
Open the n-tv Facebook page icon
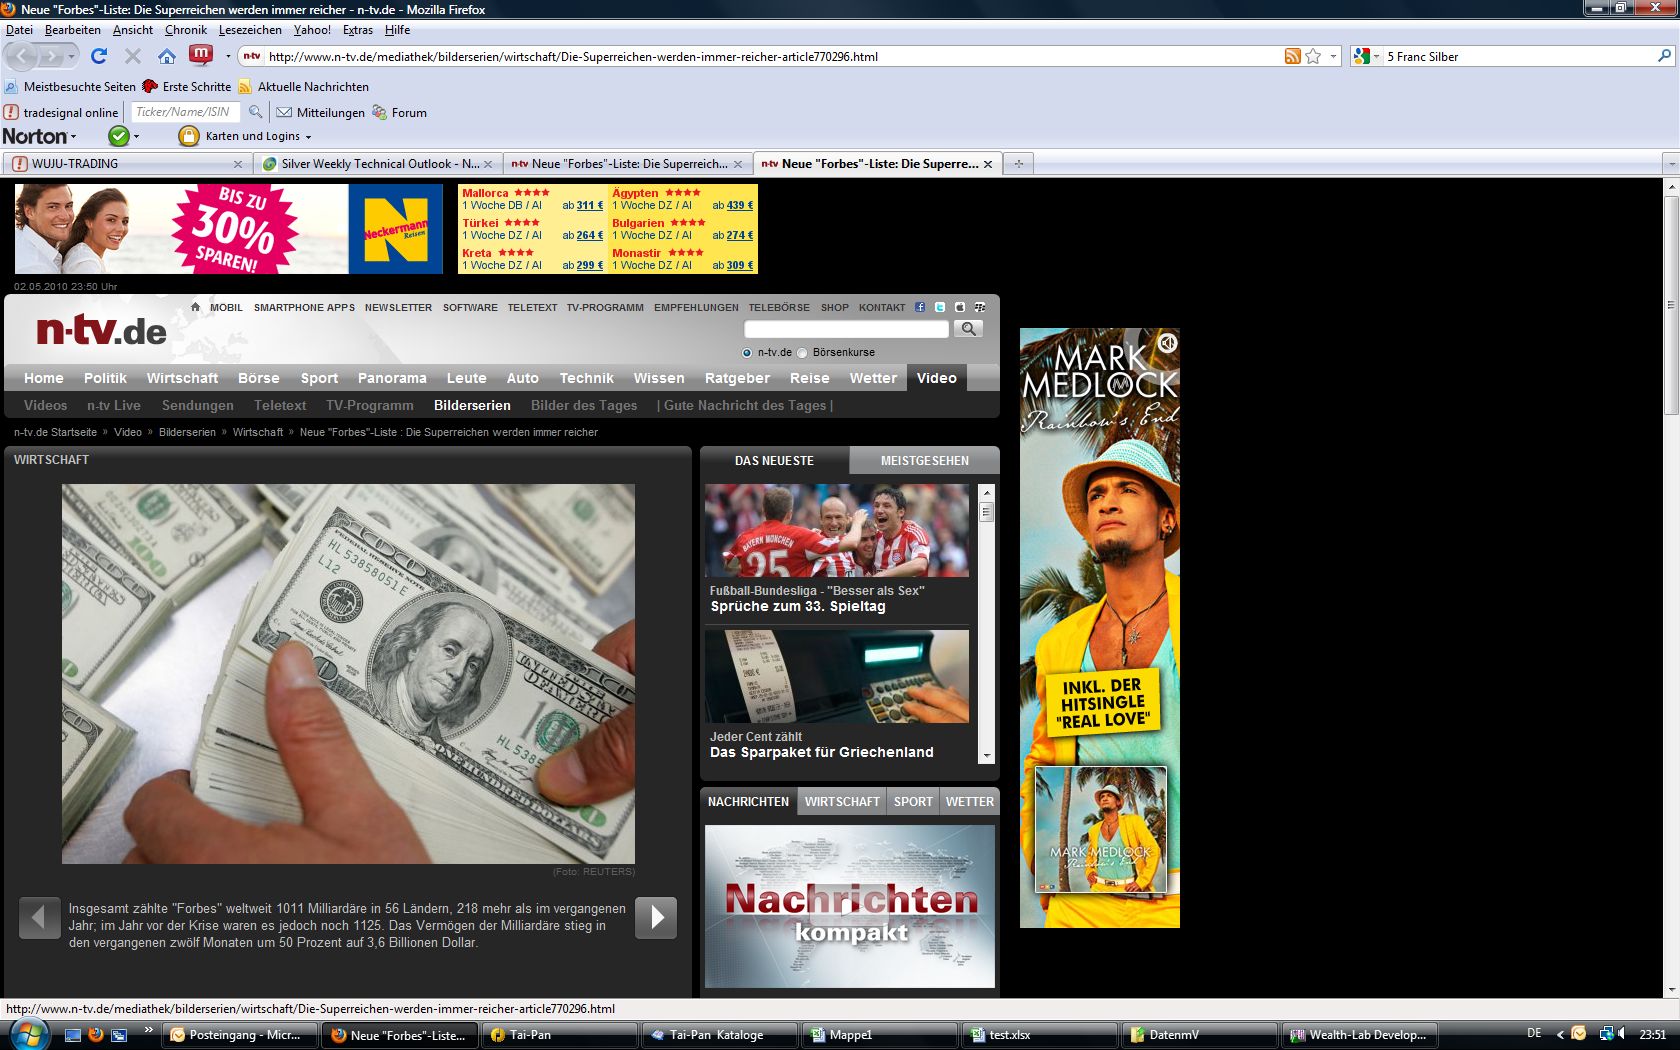pyautogui.click(x=920, y=307)
